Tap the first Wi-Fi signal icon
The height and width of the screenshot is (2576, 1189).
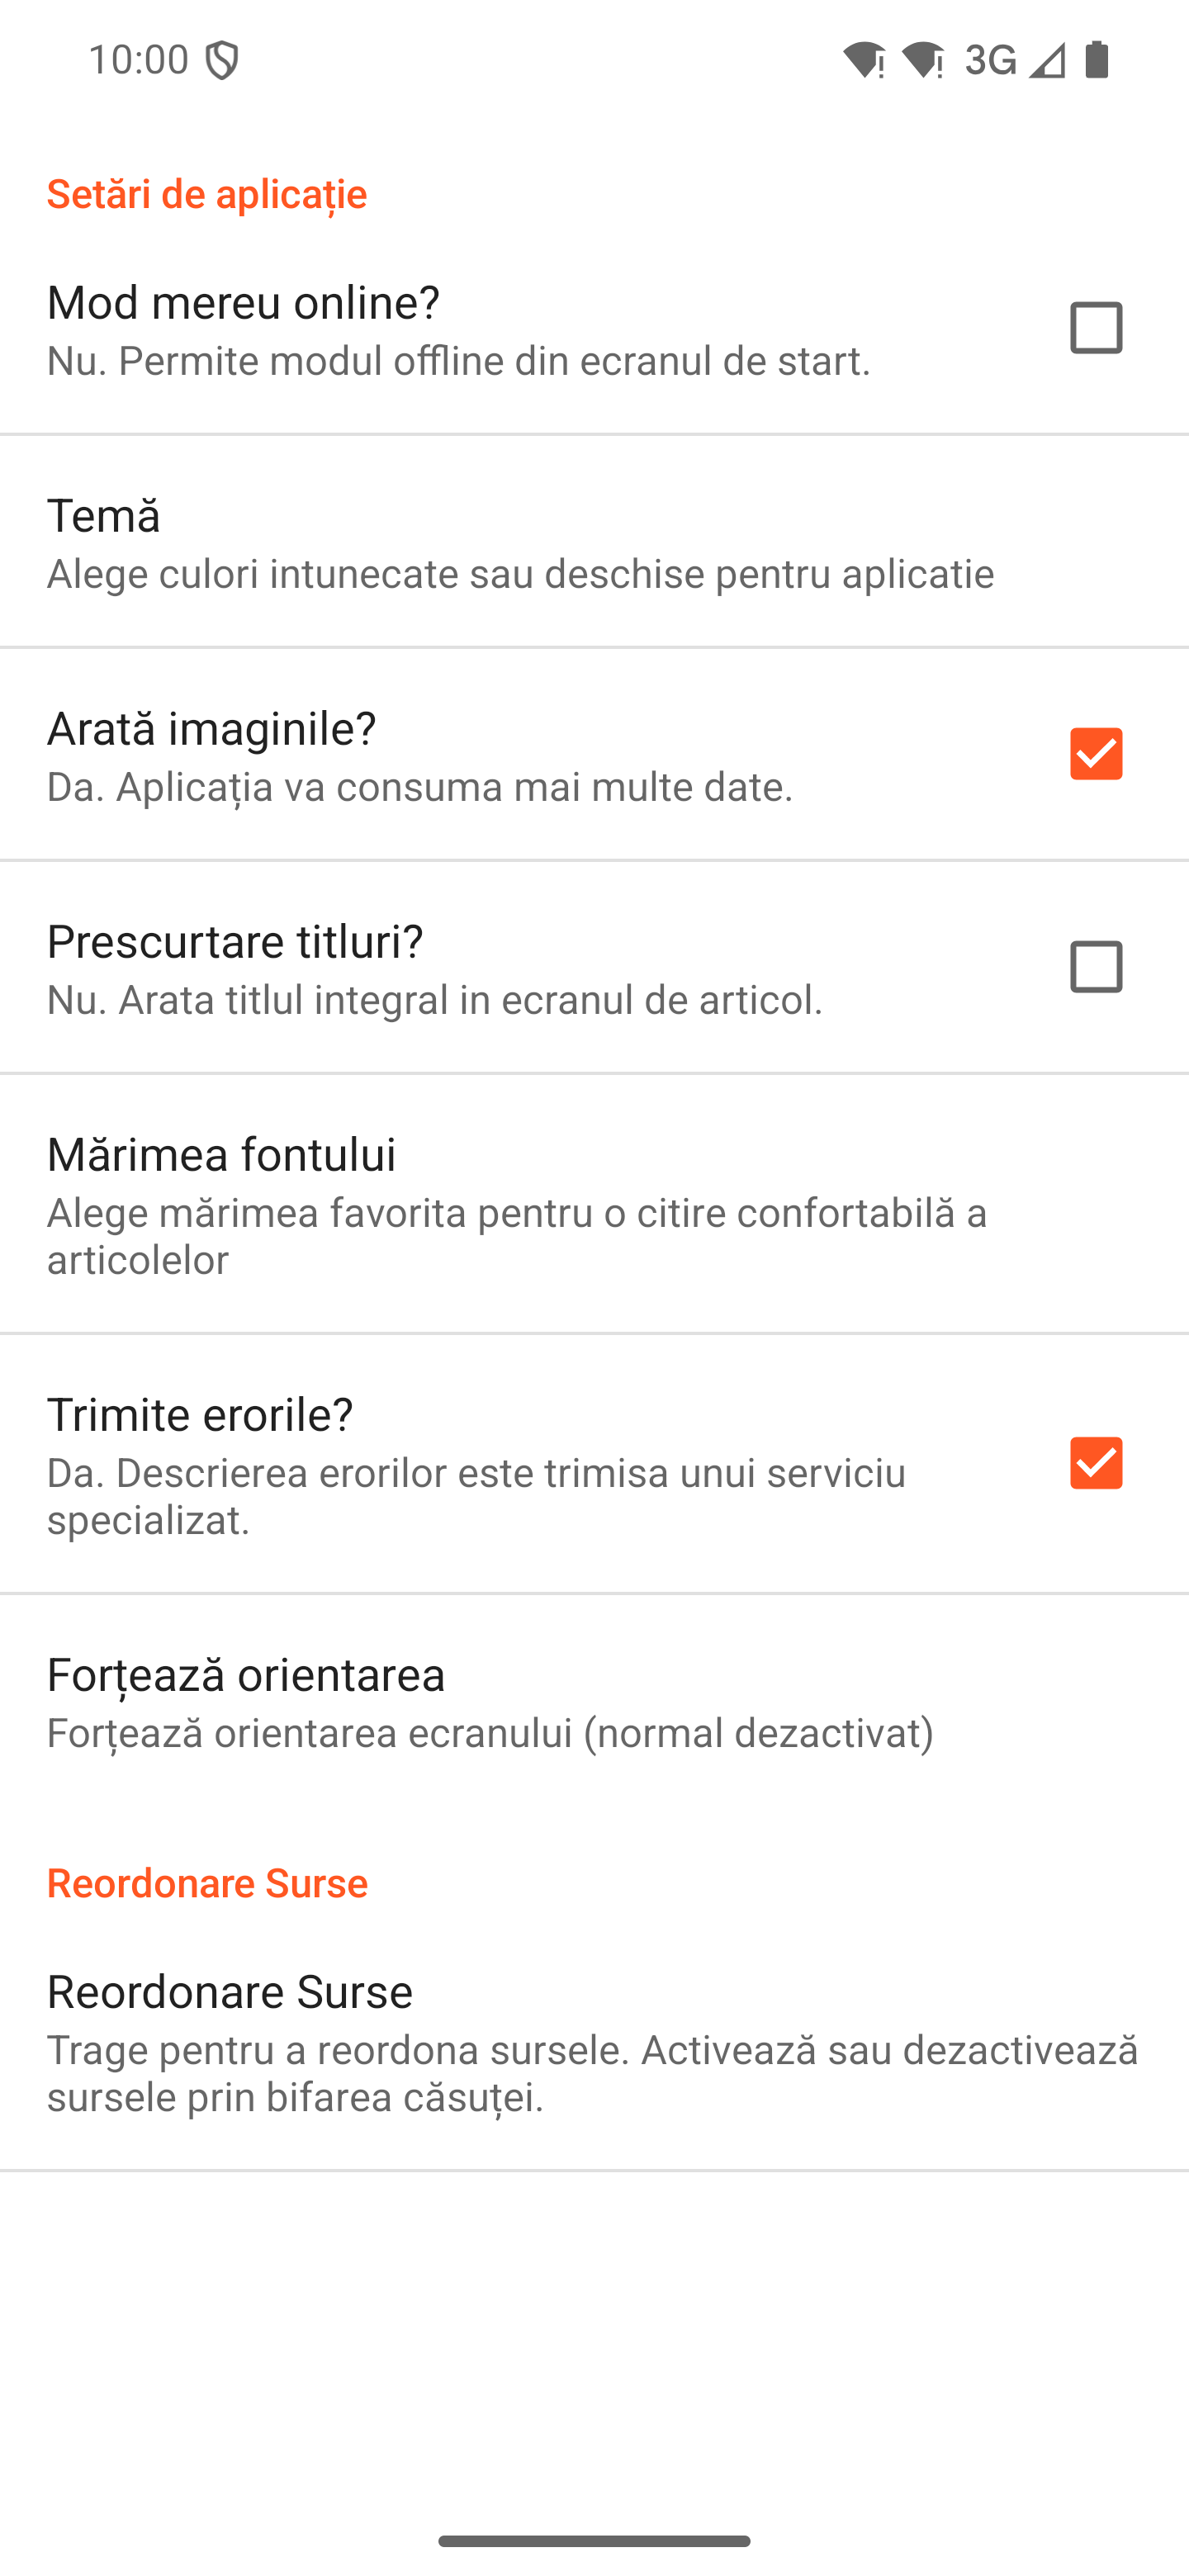pos(863,61)
